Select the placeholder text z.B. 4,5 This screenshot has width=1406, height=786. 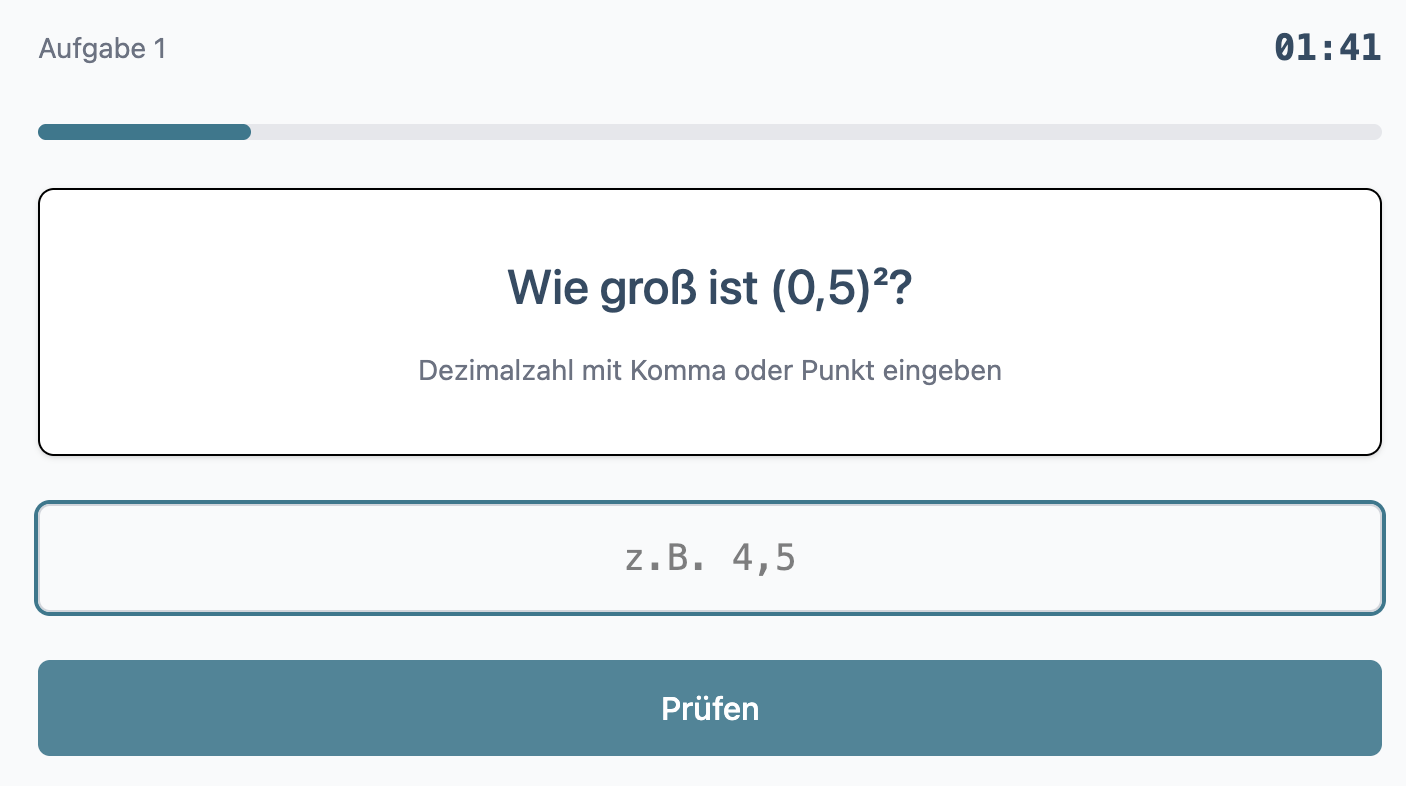point(710,557)
